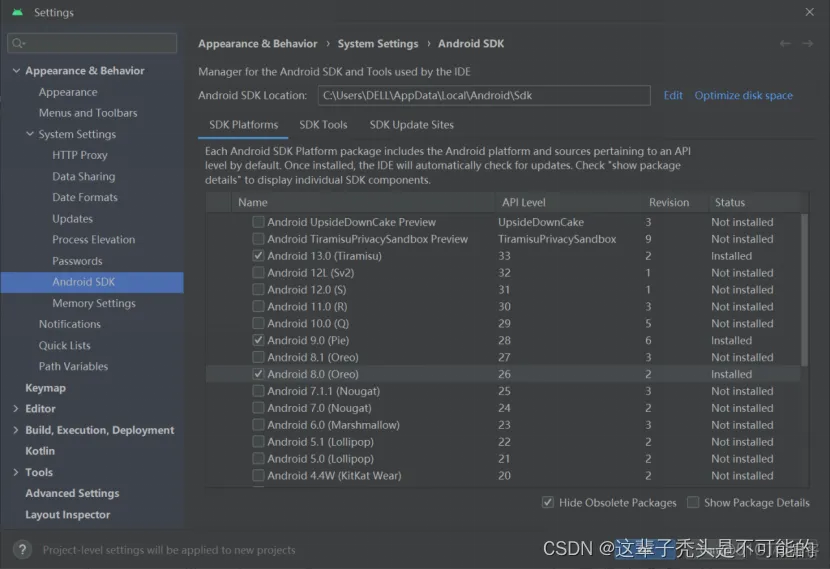Check Android 8.1 (Oreo) checkbox
This screenshot has height=569, width=830.
[258, 357]
